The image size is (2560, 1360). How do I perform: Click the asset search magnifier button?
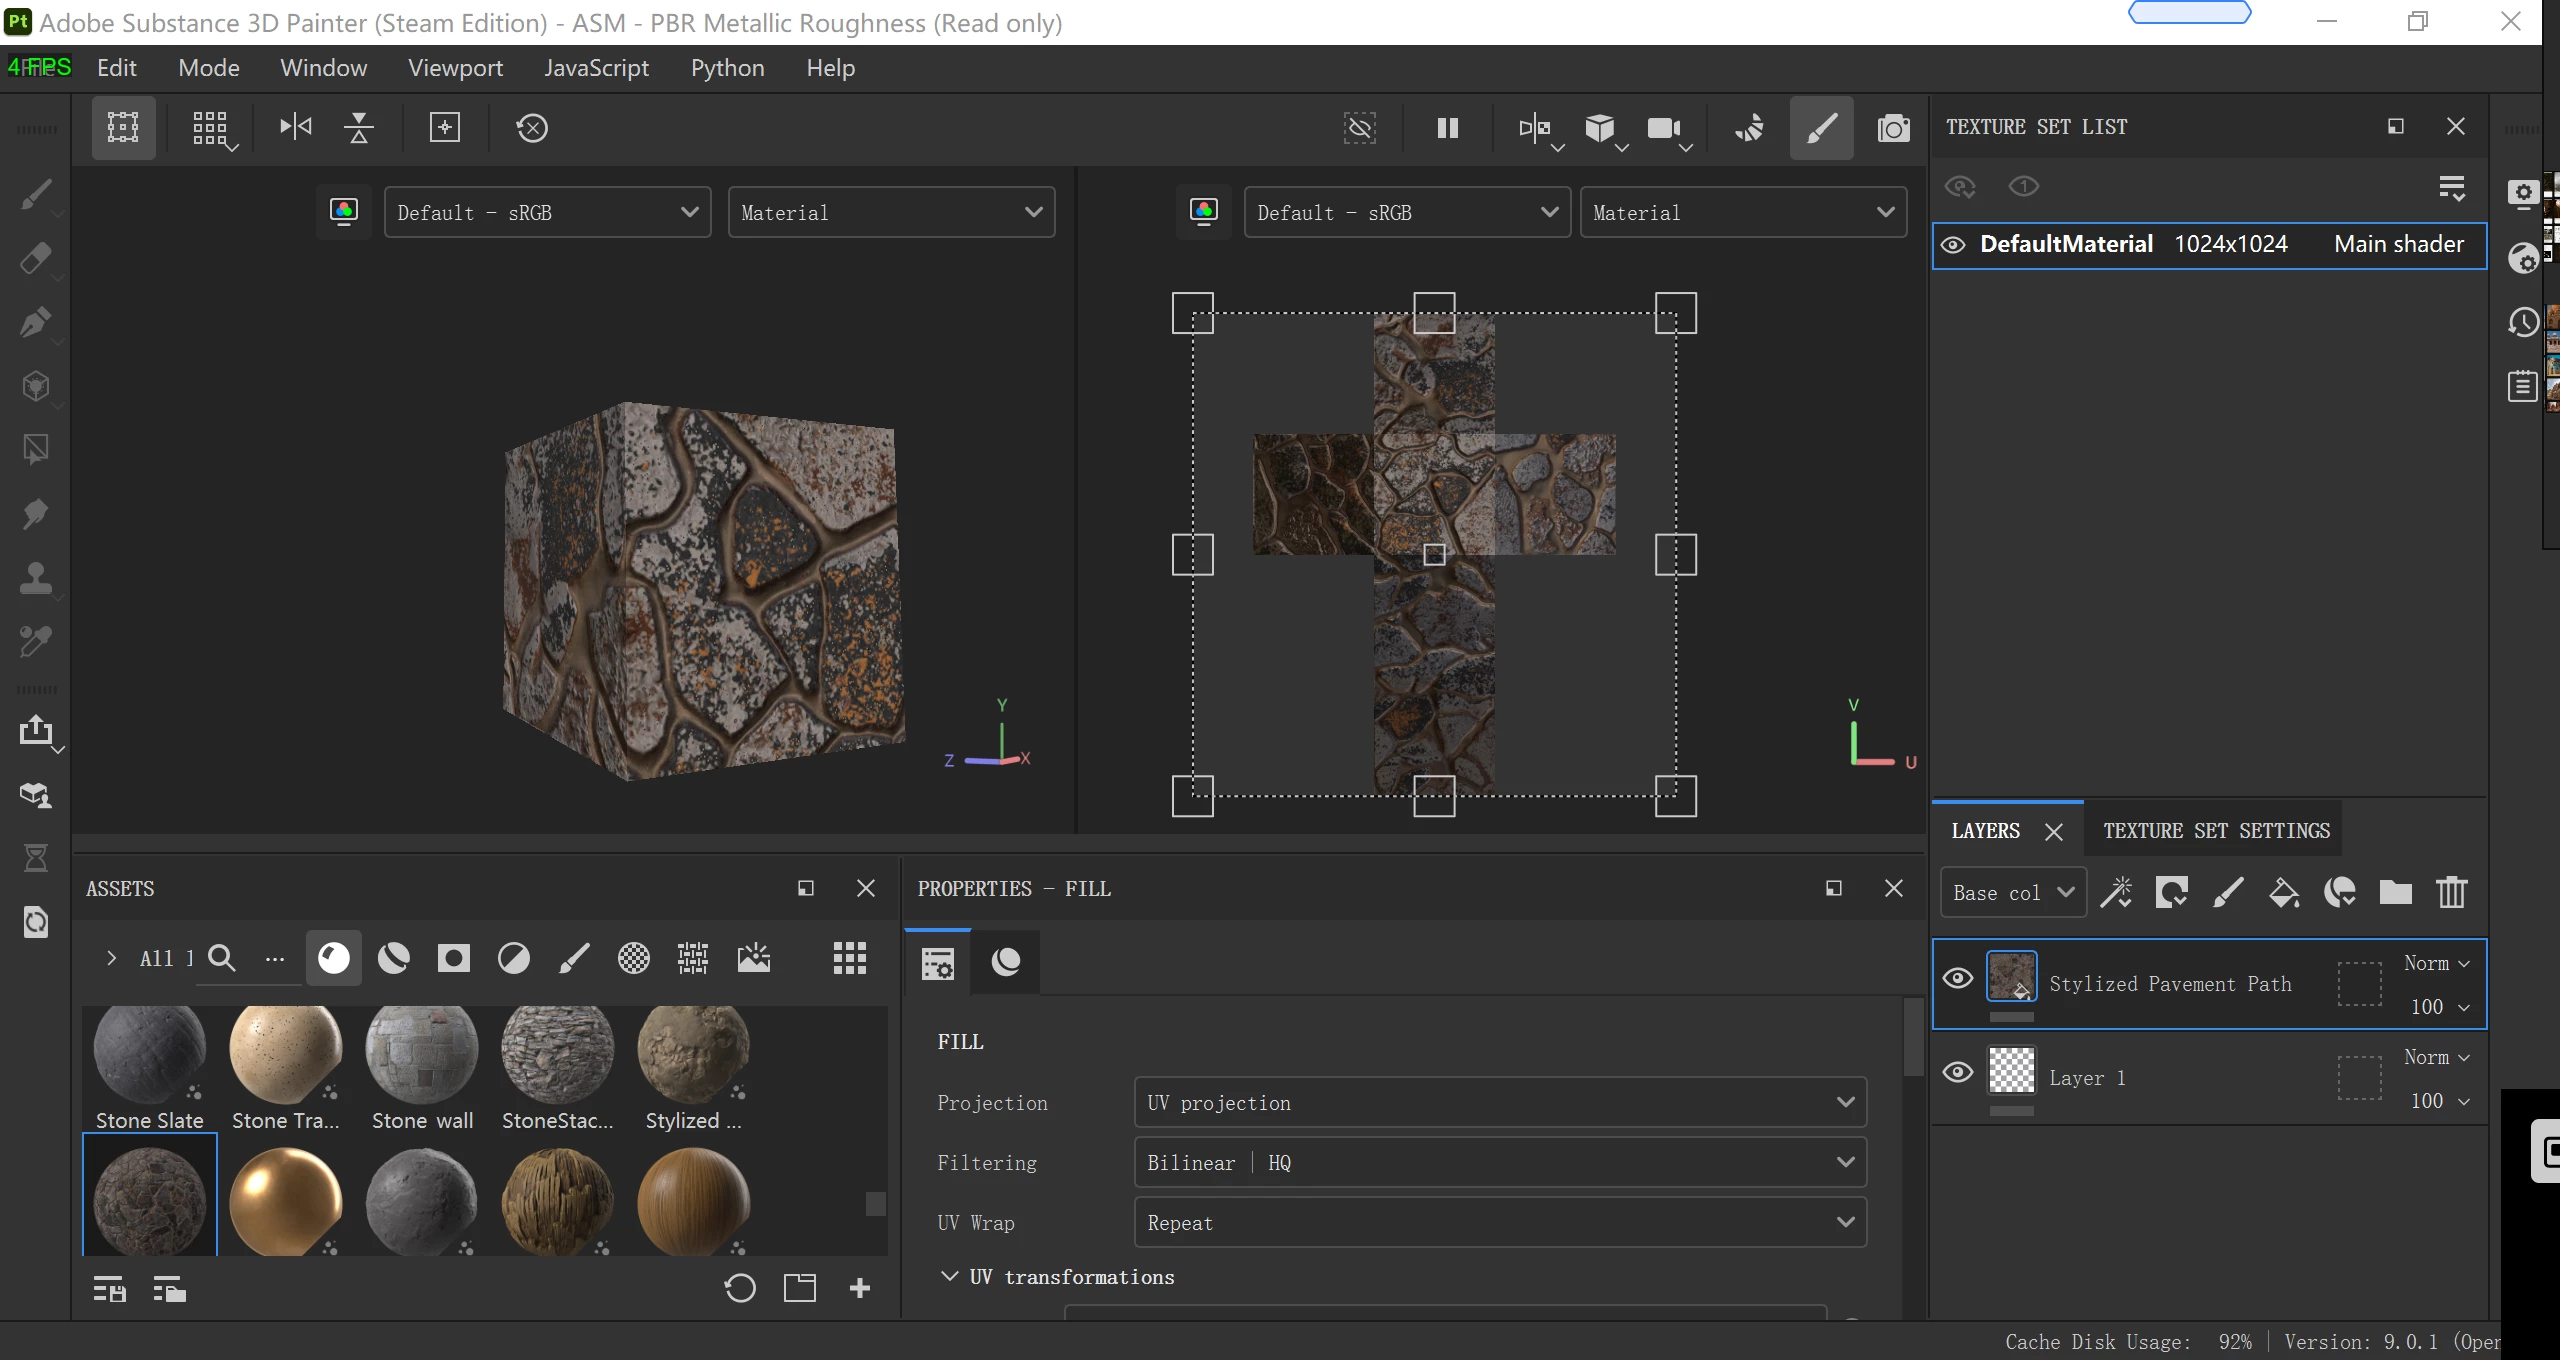point(222,958)
